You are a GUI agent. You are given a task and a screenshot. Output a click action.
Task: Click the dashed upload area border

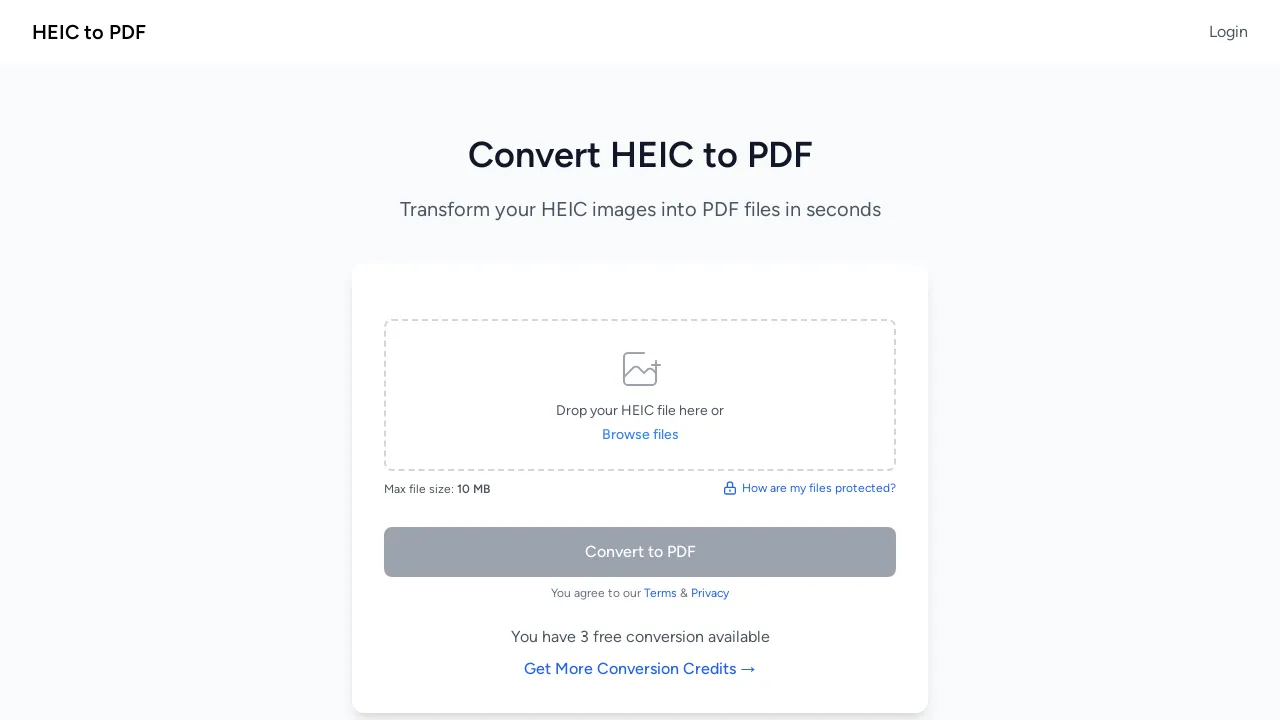(640, 320)
